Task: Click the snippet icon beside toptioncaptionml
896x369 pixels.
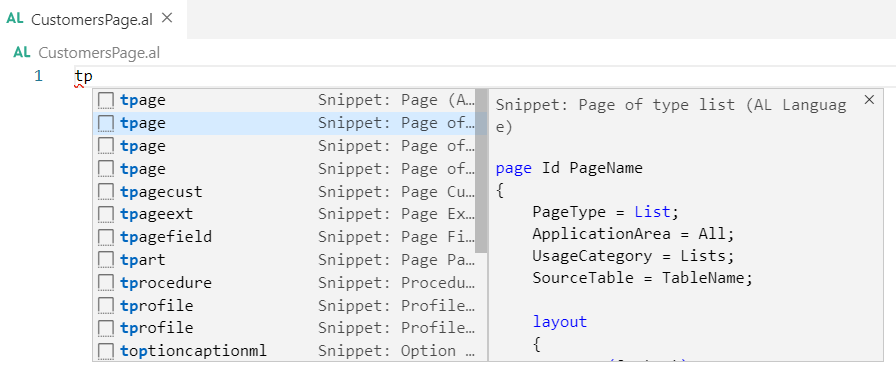Action: pyautogui.click(x=106, y=351)
